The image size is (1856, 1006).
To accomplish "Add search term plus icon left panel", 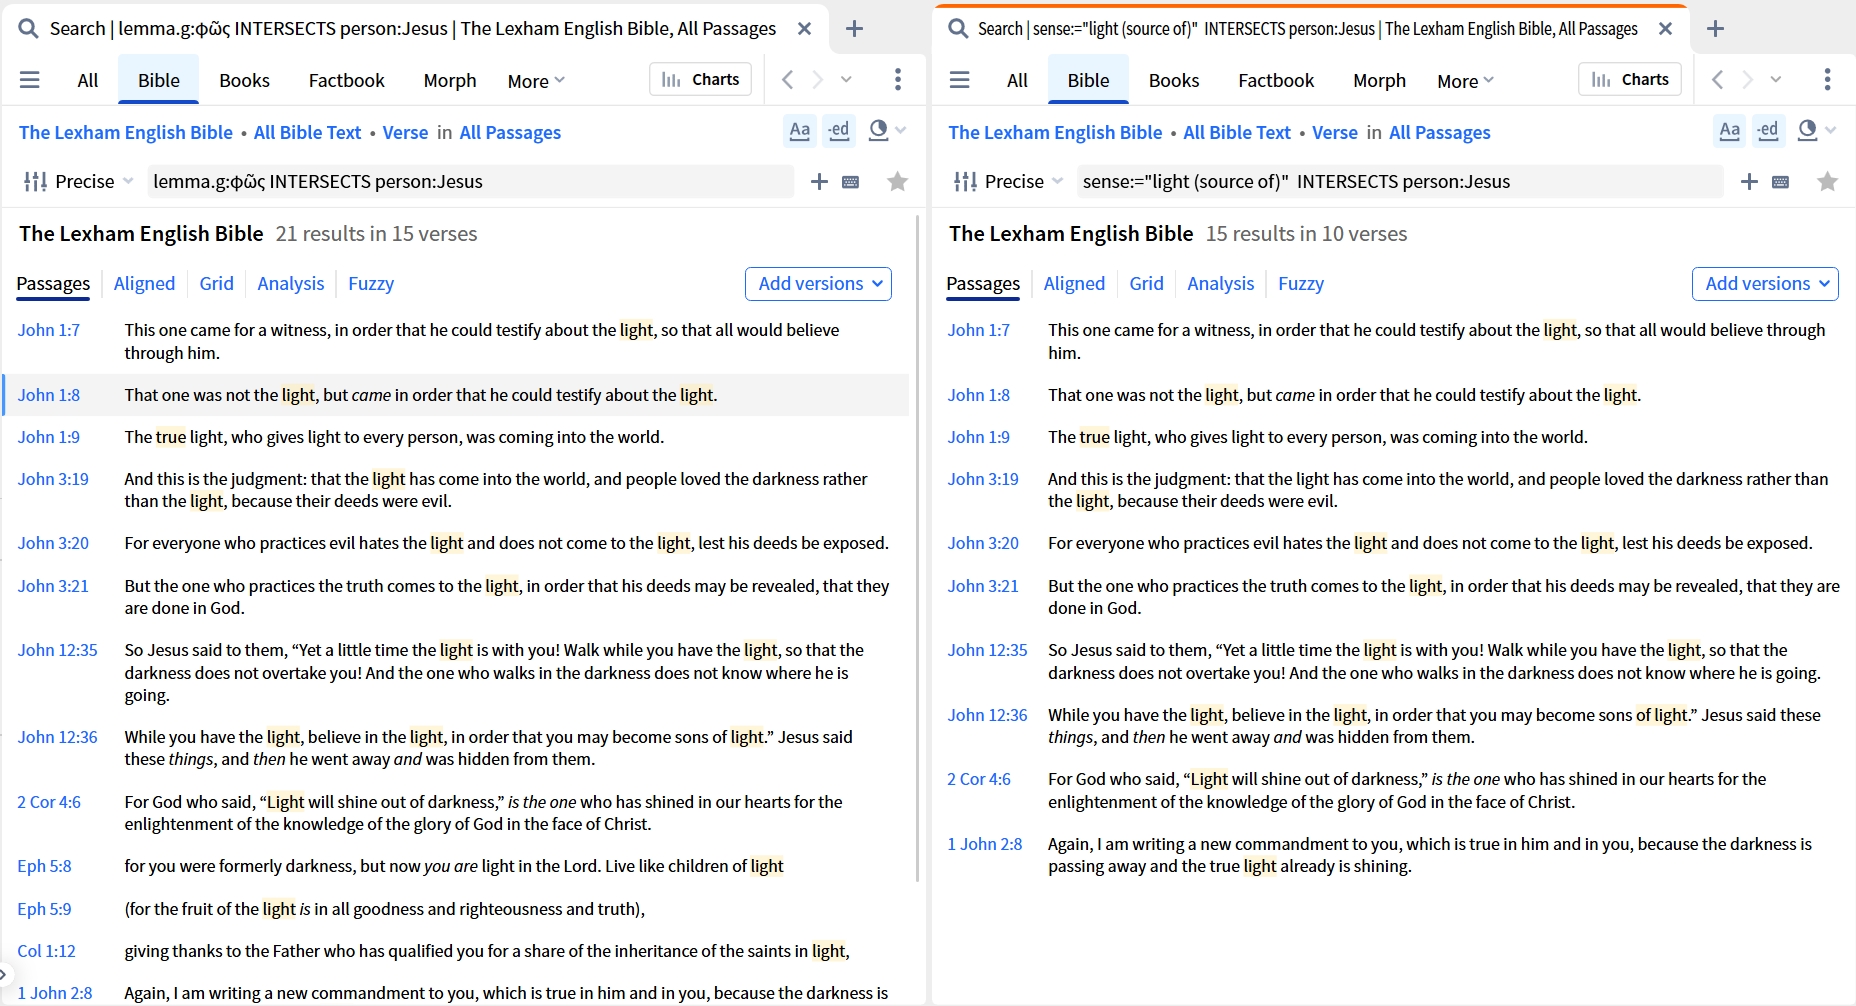I will pyautogui.click(x=819, y=181).
